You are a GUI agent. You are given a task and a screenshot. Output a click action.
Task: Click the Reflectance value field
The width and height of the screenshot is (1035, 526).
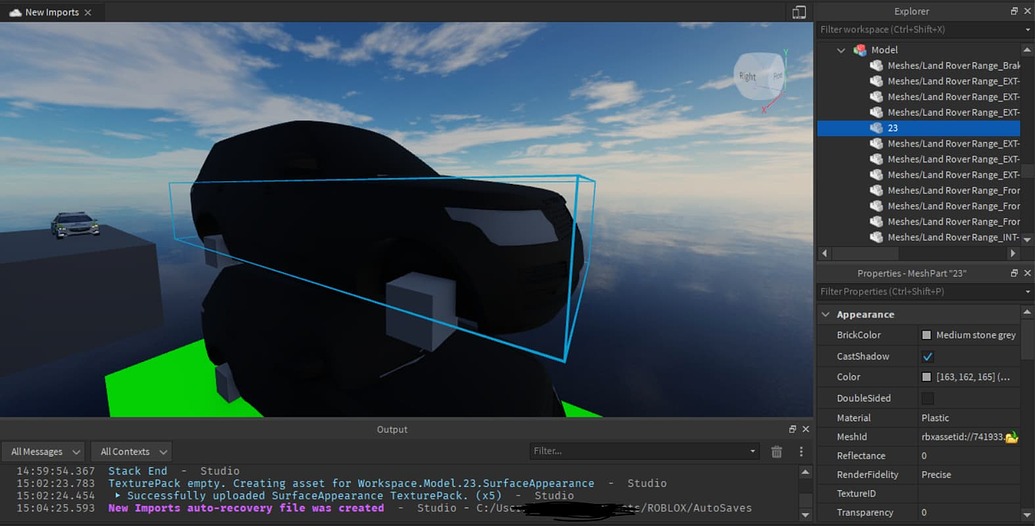pos(969,456)
